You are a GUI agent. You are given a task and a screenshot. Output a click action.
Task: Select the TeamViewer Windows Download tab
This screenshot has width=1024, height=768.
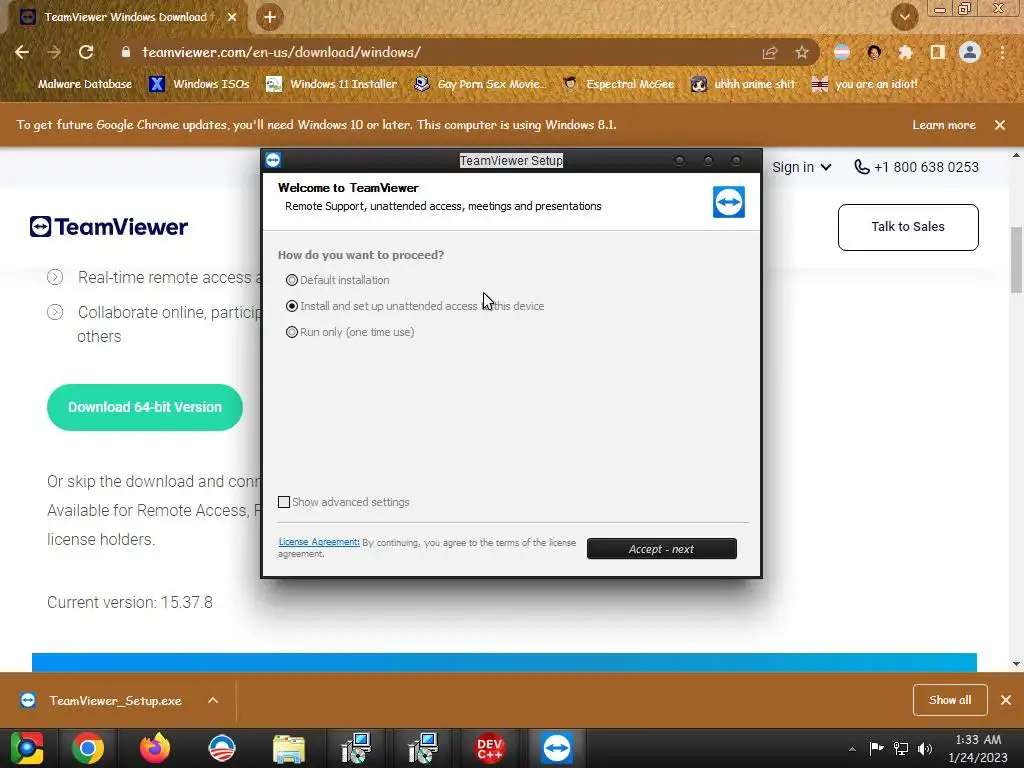point(124,17)
